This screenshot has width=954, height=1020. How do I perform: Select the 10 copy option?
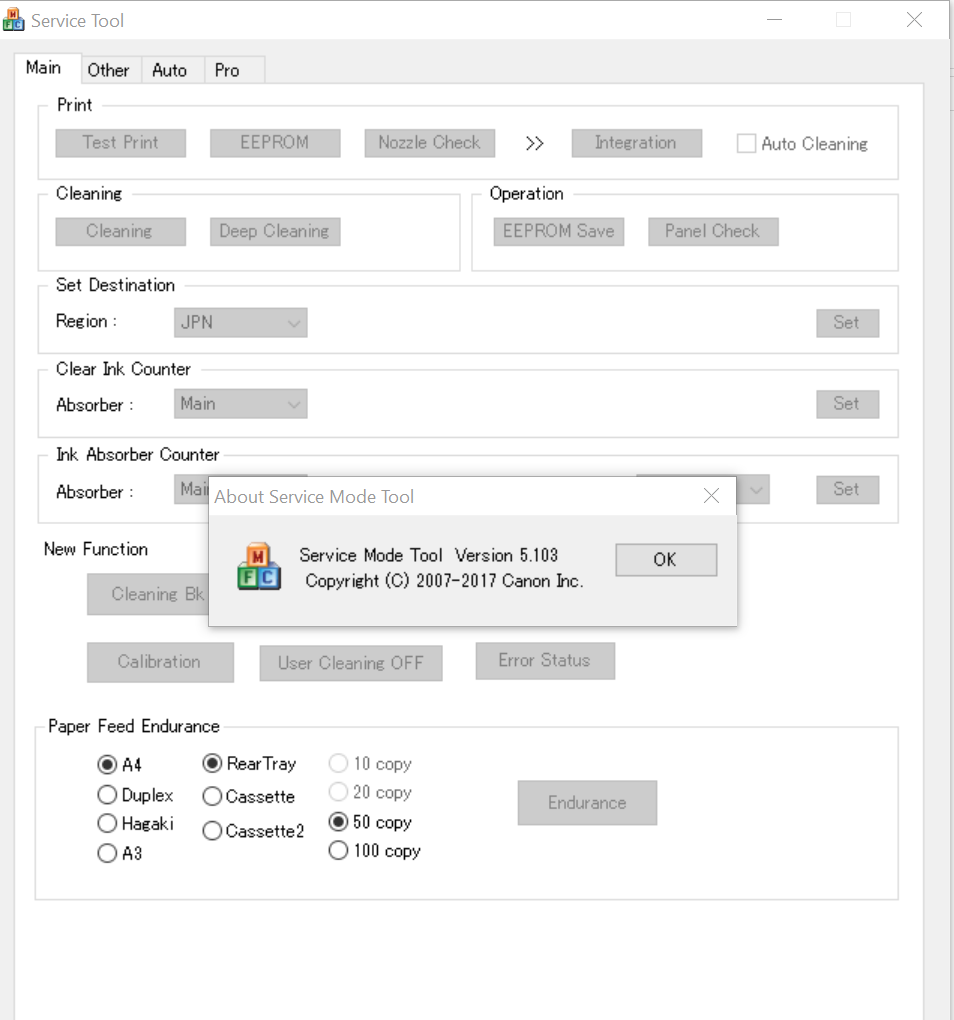pyautogui.click(x=338, y=762)
